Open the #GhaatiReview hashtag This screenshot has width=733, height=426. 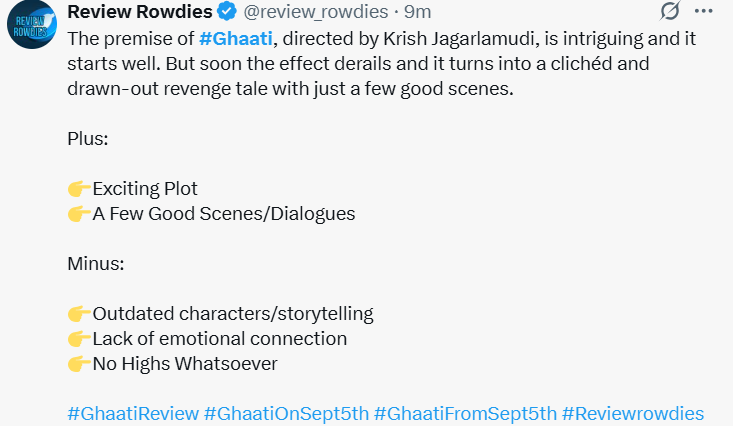132,413
